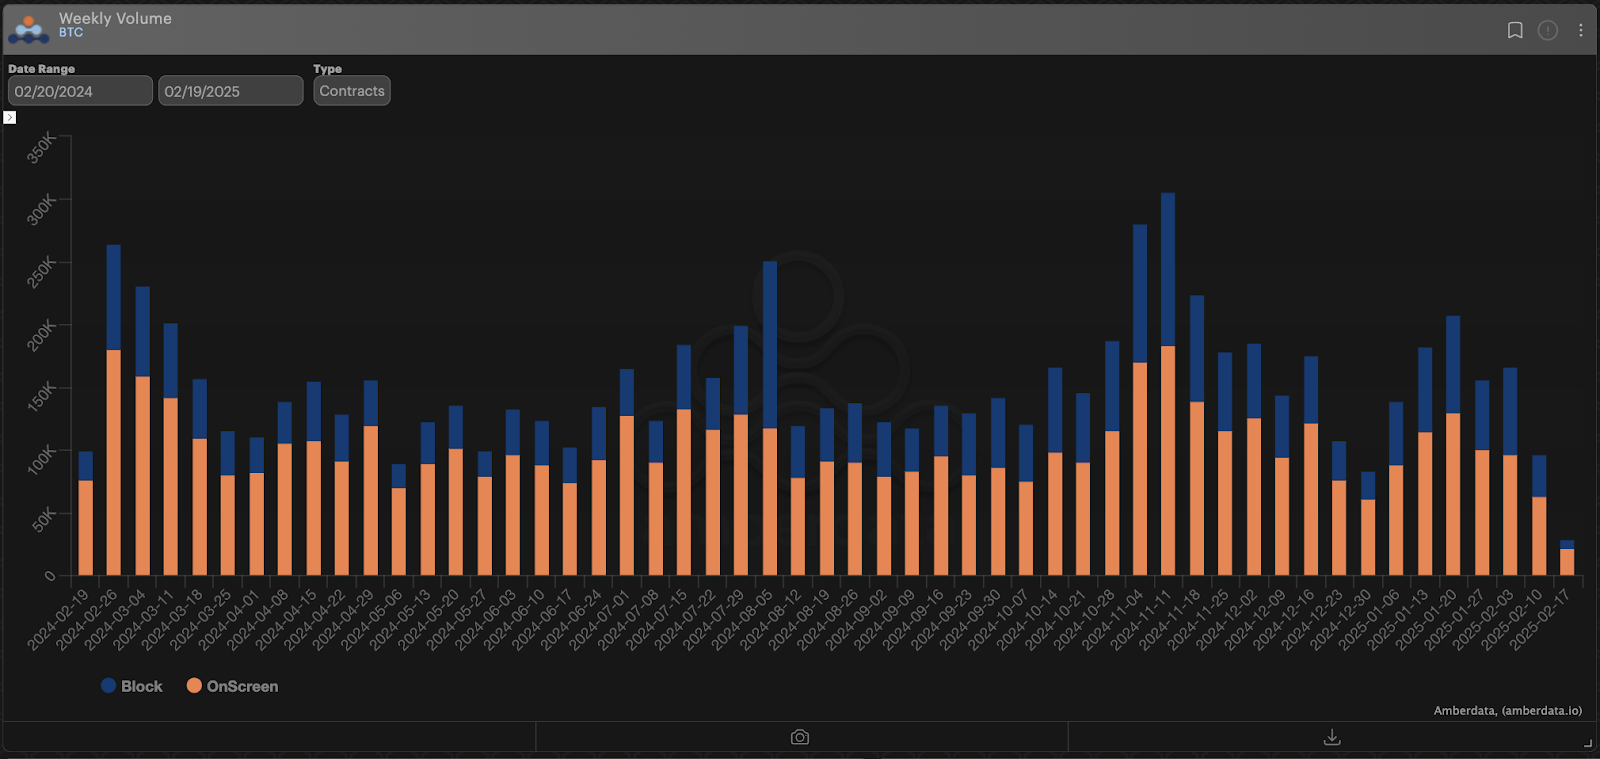Click the Amberdata attribution link

tap(1507, 711)
